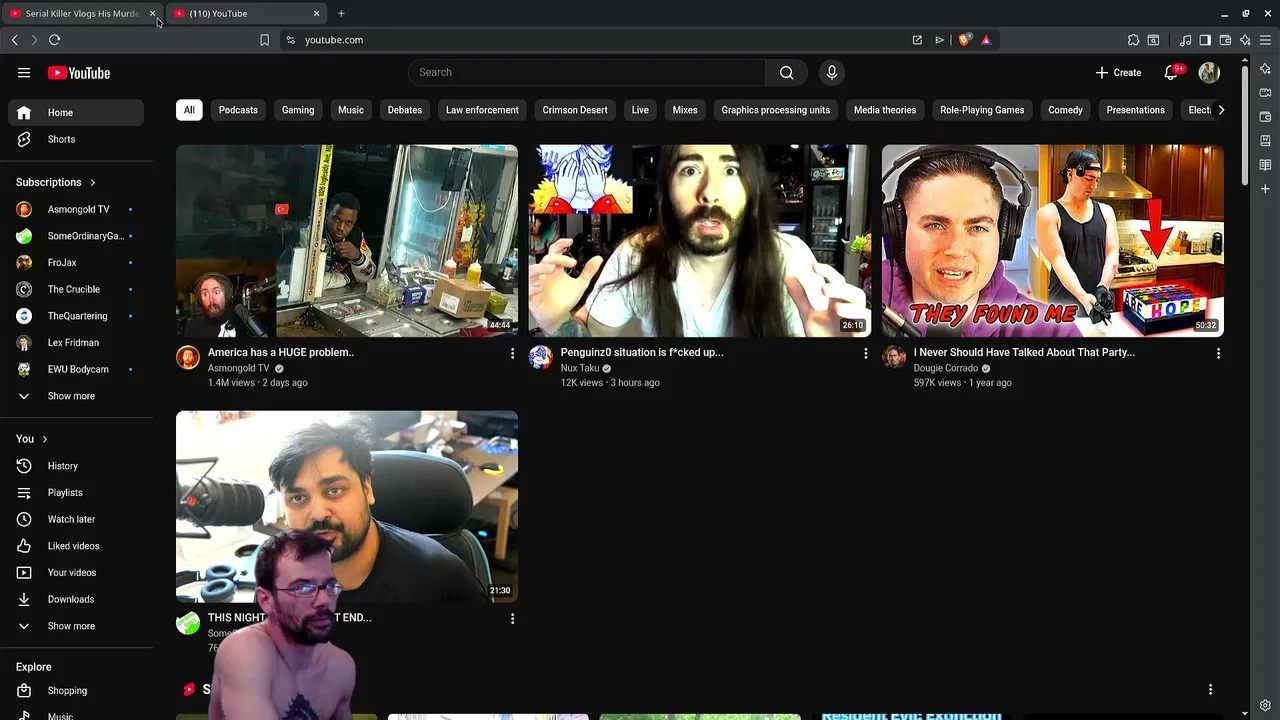The image size is (1280, 720).
Task: Open a new browser tab
Action: point(341,13)
